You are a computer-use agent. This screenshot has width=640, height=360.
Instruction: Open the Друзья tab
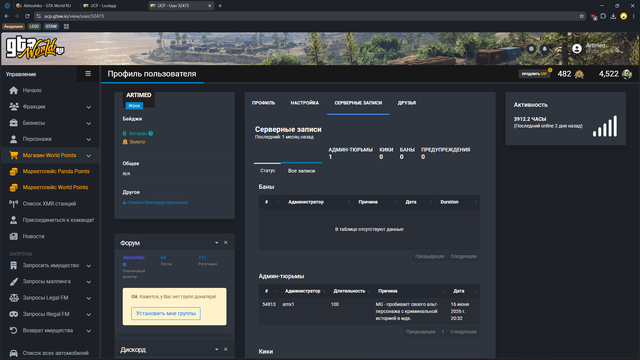[407, 103]
